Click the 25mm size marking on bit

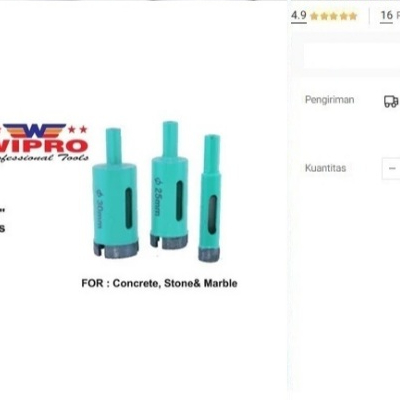coord(158,197)
